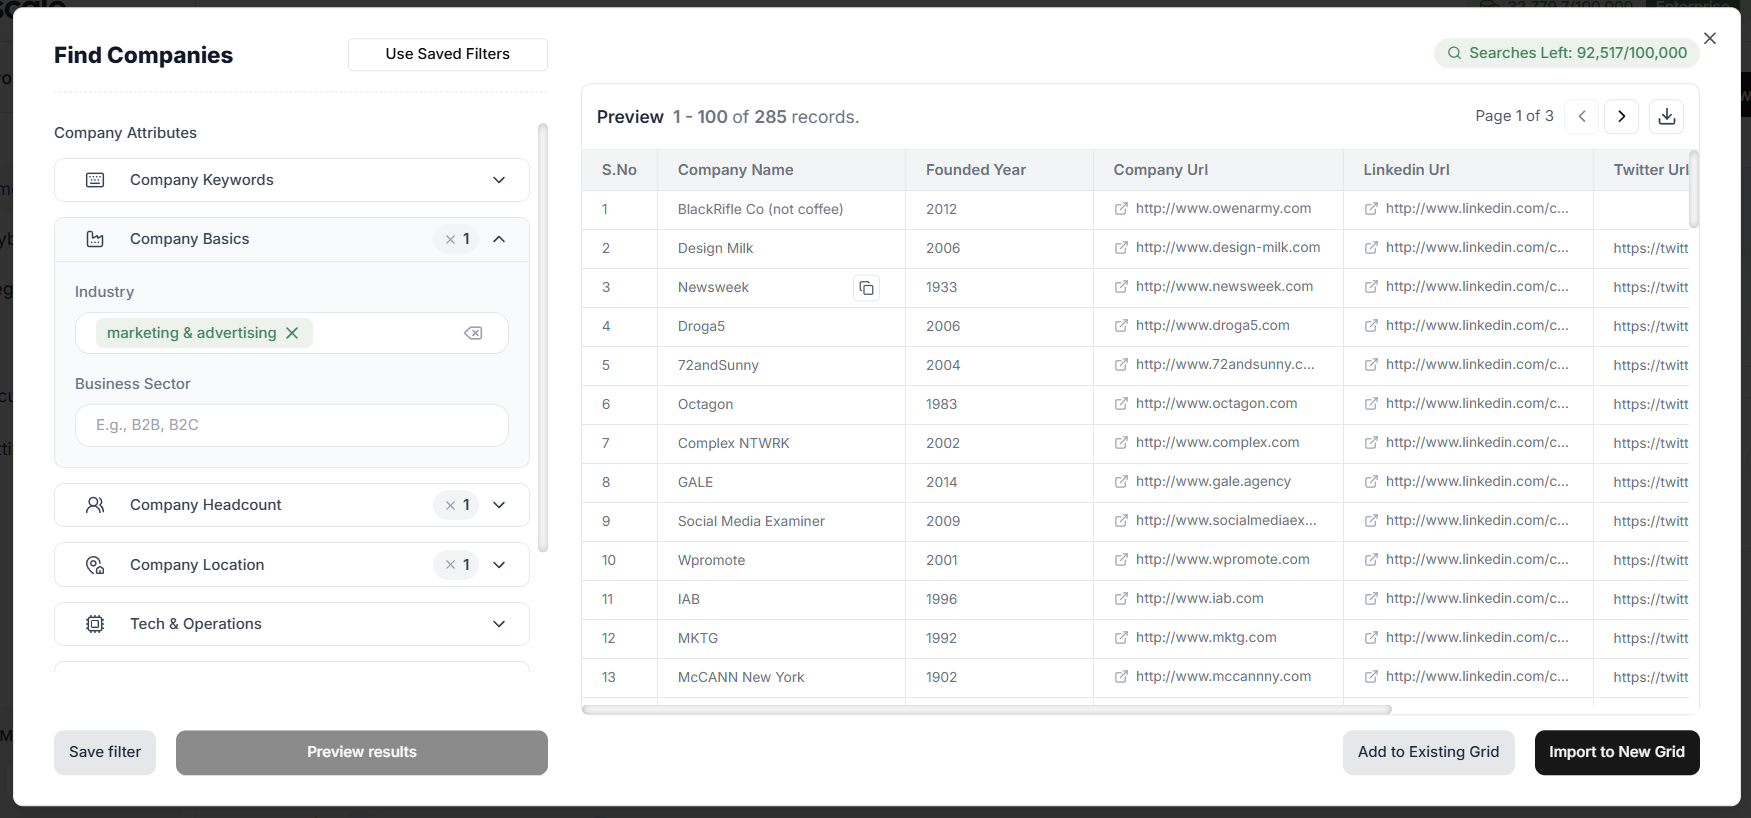
Task: Open http://www.complex.com link
Action: pyautogui.click(x=1217, y=443)
